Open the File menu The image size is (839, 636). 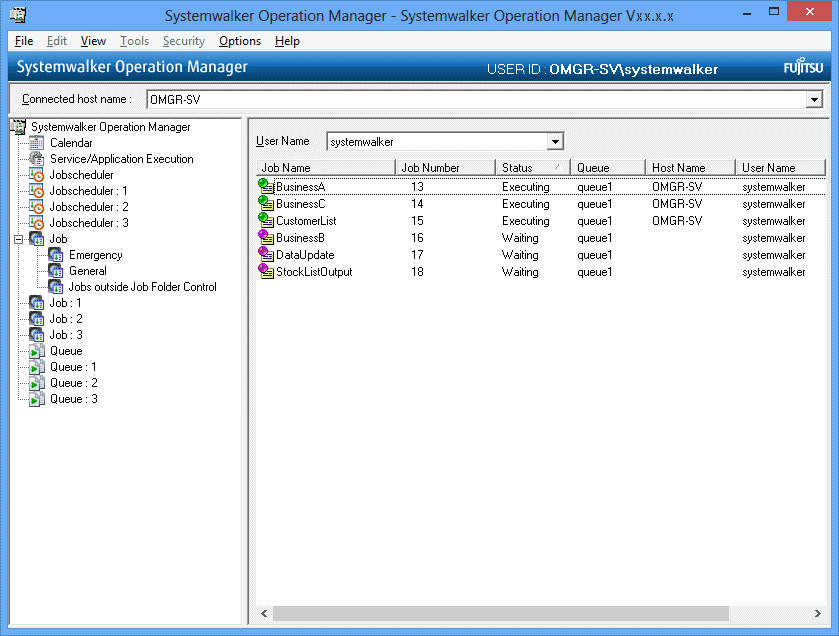[24, 41]
